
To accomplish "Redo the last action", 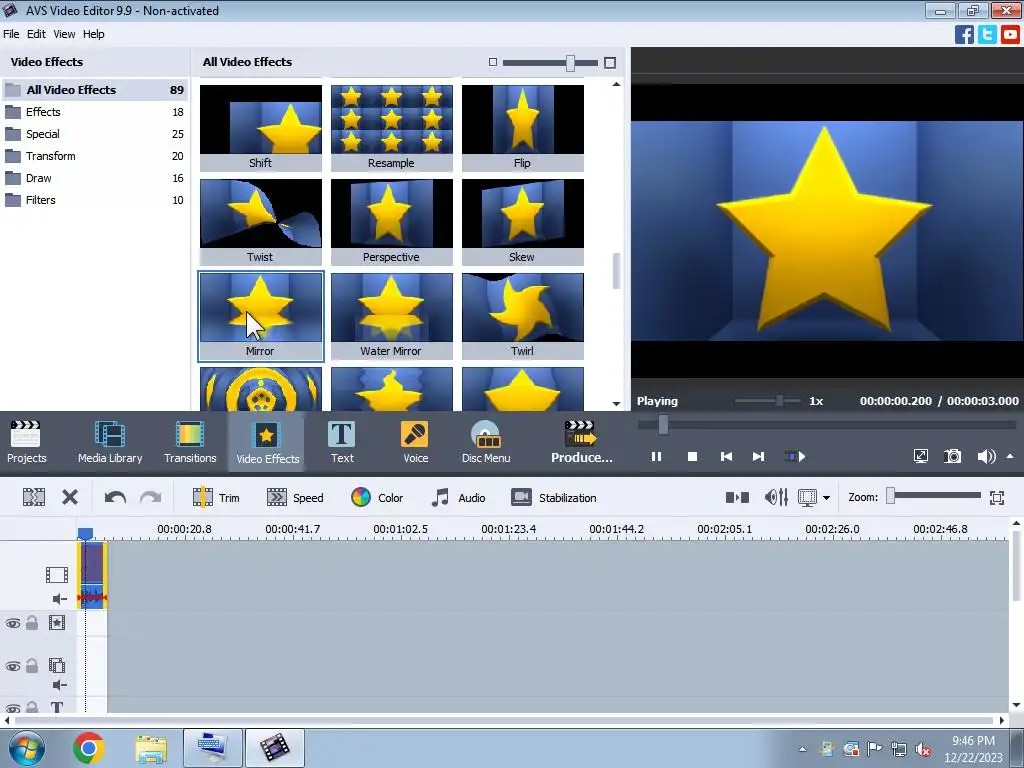I will [x=150, y=498].
